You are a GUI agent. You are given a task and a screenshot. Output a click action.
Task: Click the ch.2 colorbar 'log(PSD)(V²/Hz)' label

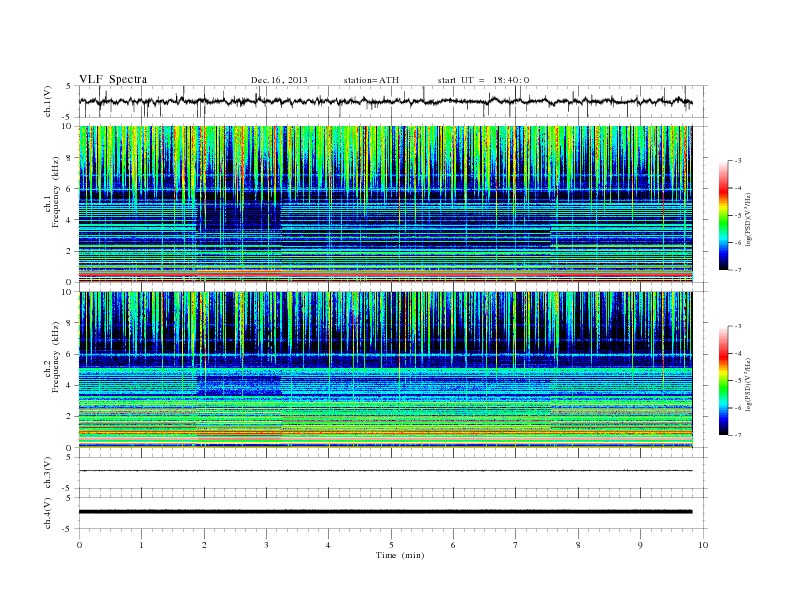[x=748, y=384]
